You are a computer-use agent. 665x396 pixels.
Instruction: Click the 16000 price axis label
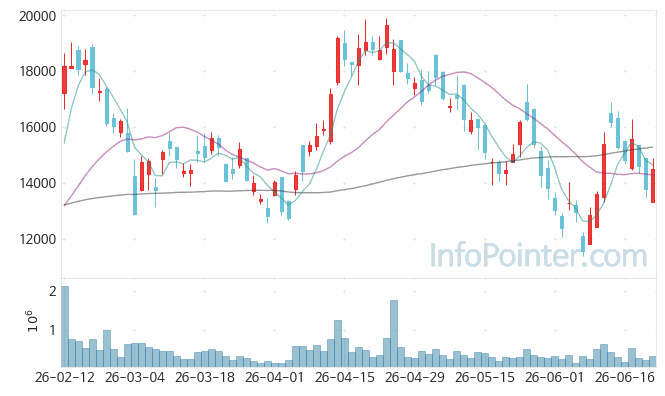(37, 127)
